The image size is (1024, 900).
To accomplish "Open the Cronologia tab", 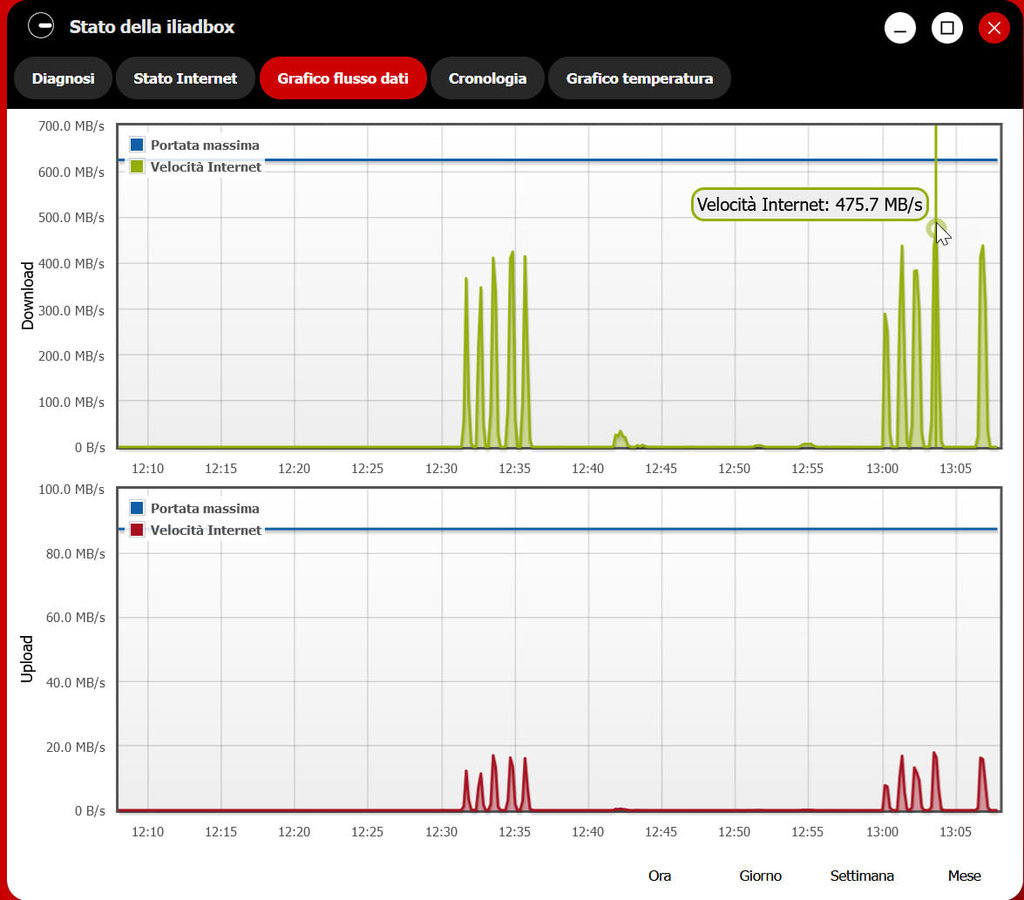I will [x=487, y=78].
